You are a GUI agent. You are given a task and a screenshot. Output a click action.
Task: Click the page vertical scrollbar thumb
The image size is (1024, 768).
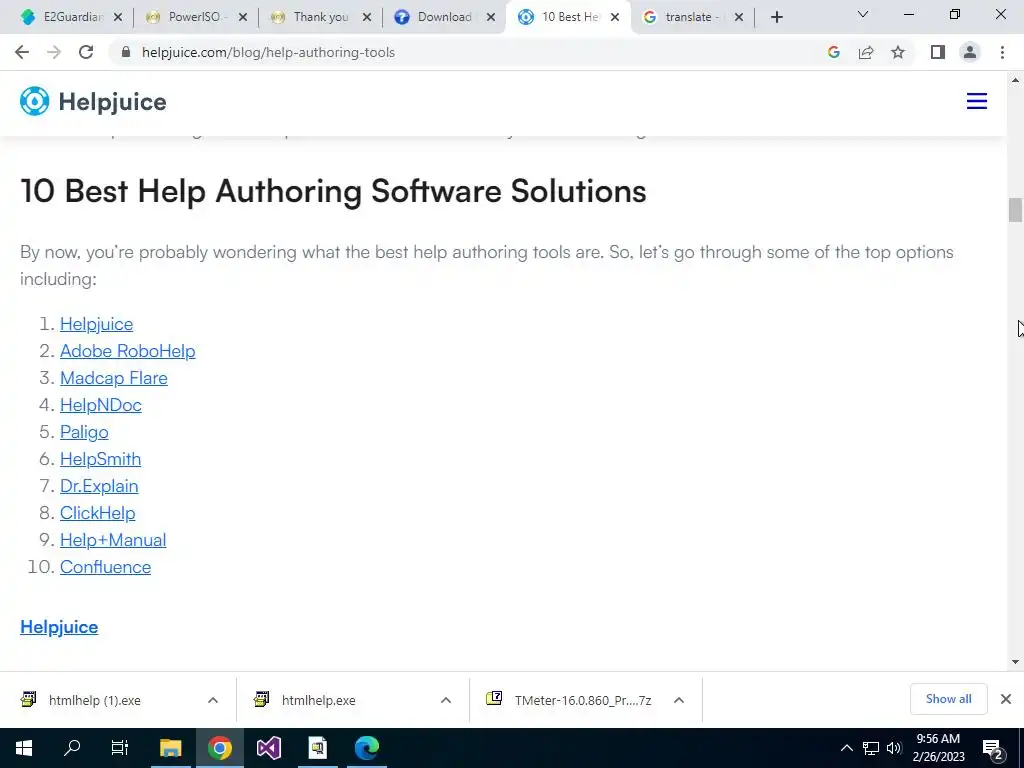tap(1015, 210)
